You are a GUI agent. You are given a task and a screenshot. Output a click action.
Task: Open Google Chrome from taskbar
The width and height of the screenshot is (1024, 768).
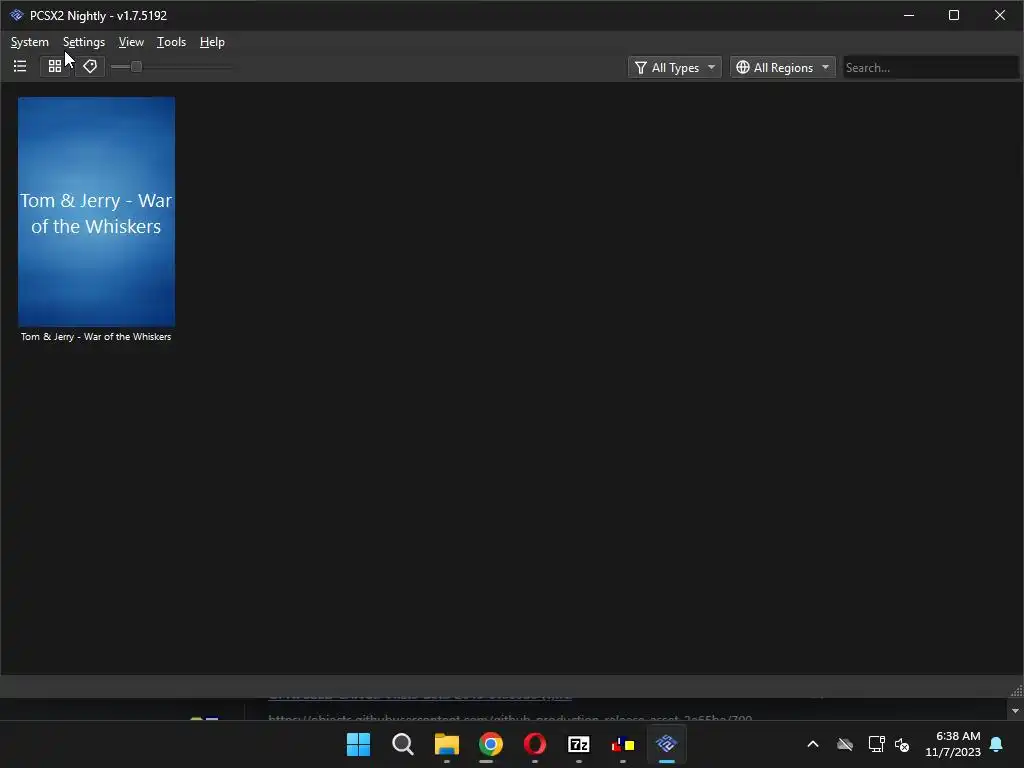491,744
